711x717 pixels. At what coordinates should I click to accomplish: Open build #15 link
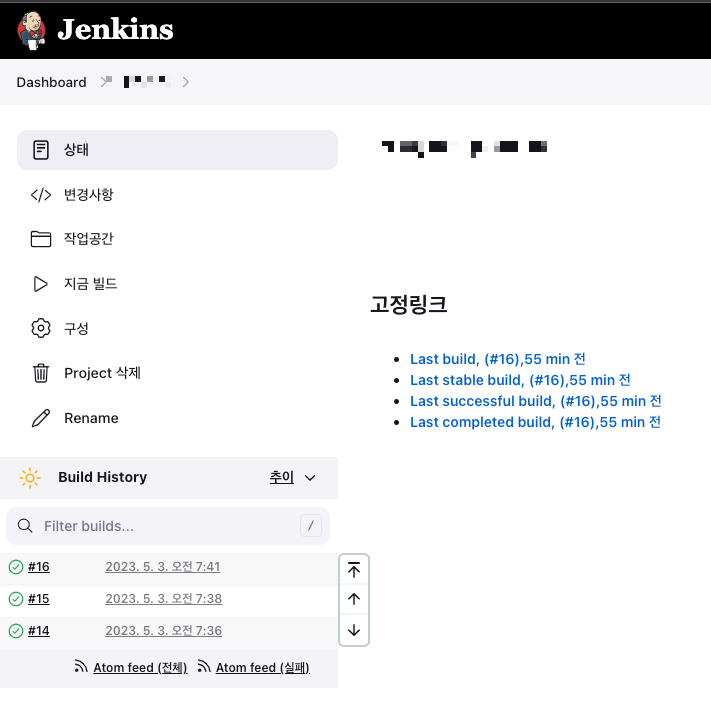[x=39, y=599]
